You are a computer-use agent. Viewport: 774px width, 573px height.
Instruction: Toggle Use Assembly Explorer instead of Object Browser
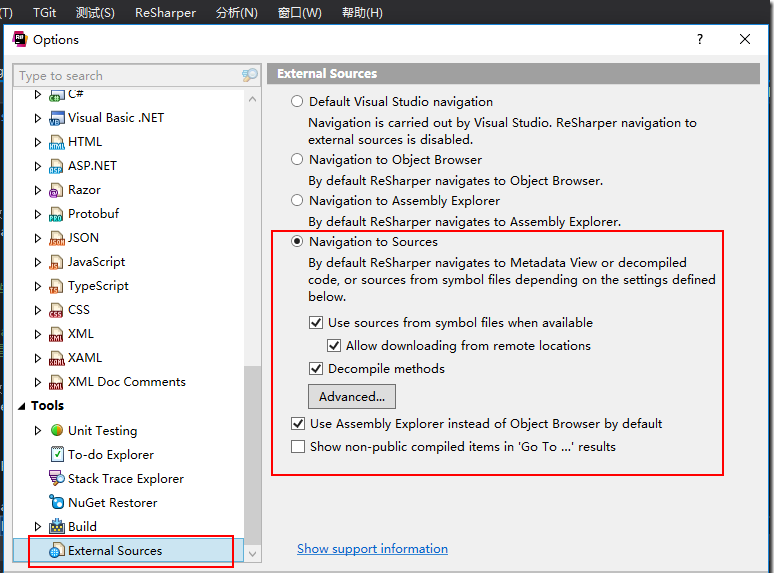298,423
